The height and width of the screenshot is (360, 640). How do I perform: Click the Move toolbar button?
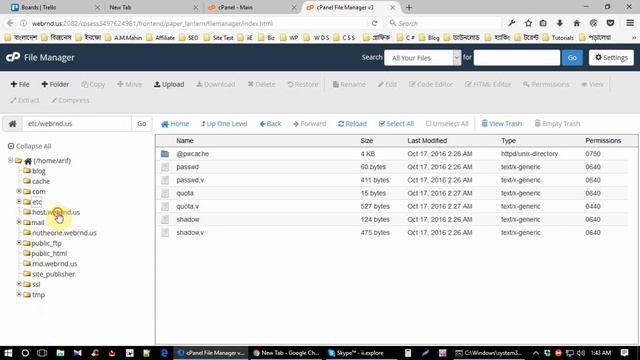(129, 84)
